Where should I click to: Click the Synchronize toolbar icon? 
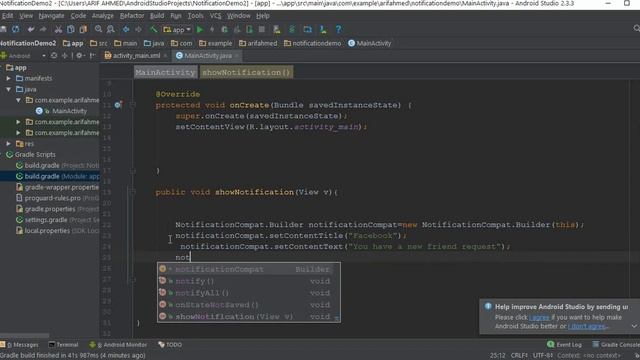pos(16,29)
